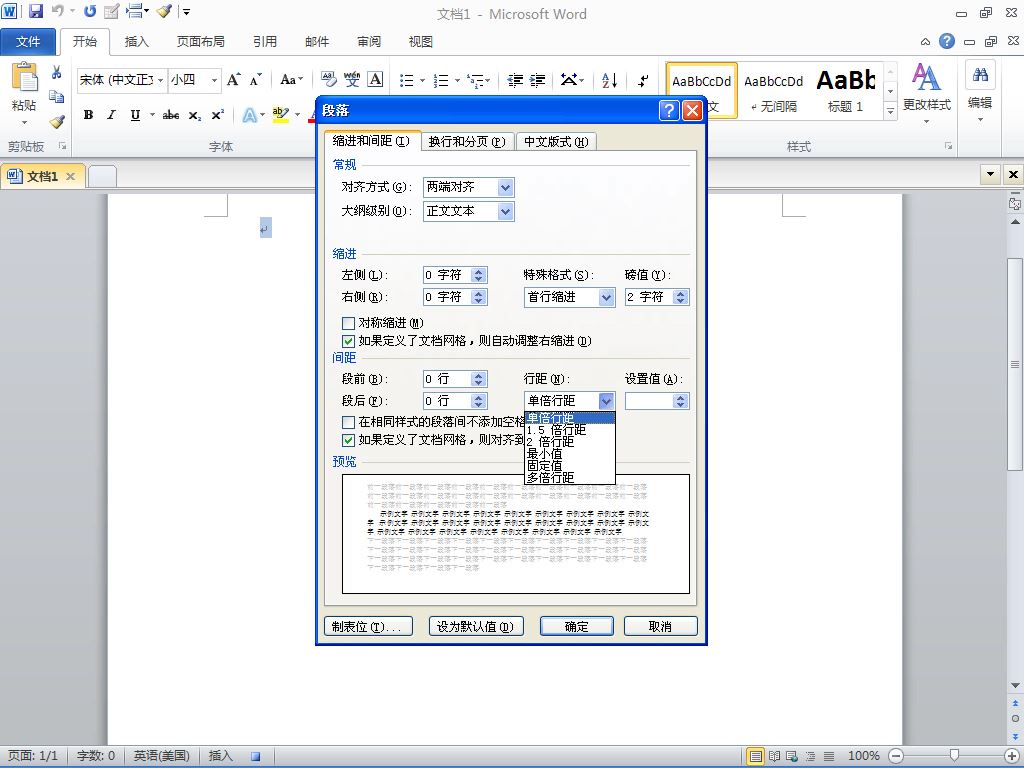Click the Numbering list icon
Image resolution: width=1024 pixels, height=768 pixels.
[x=442, y=80]
